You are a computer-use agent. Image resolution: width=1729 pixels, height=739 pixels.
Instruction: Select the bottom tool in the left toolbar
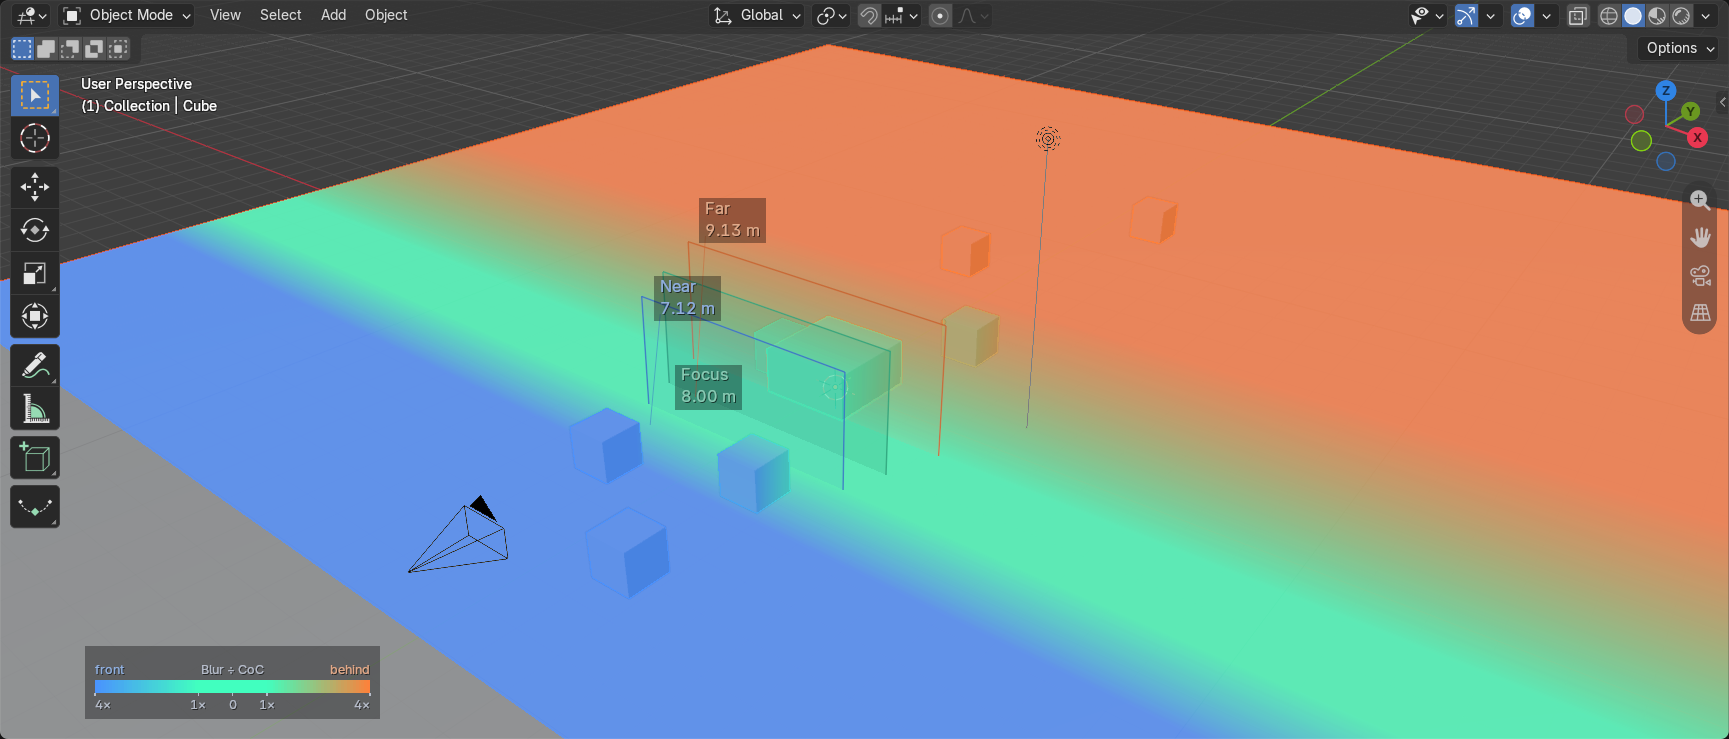click(35, 507)
